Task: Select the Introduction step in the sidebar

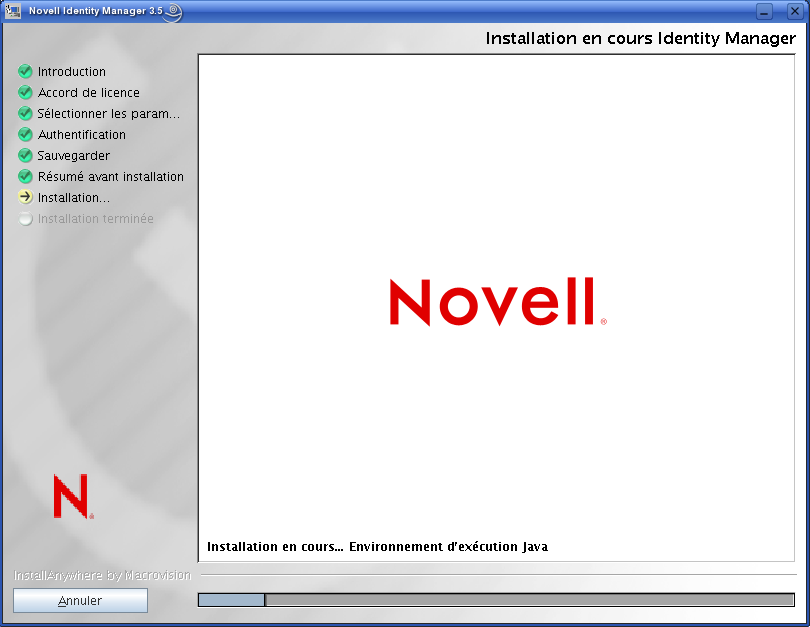Action: point(70,71)
